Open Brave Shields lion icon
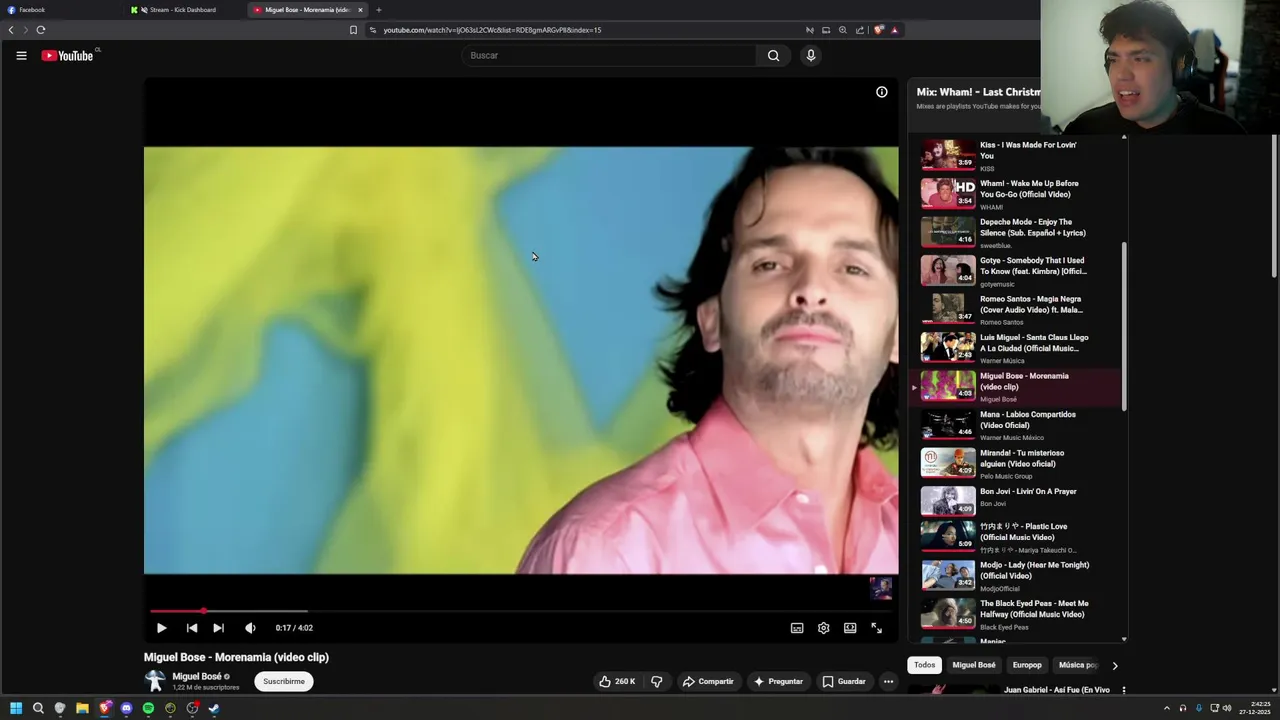Image resolution: width=1280 pixels, height=720 pixels. pos(878,30)
